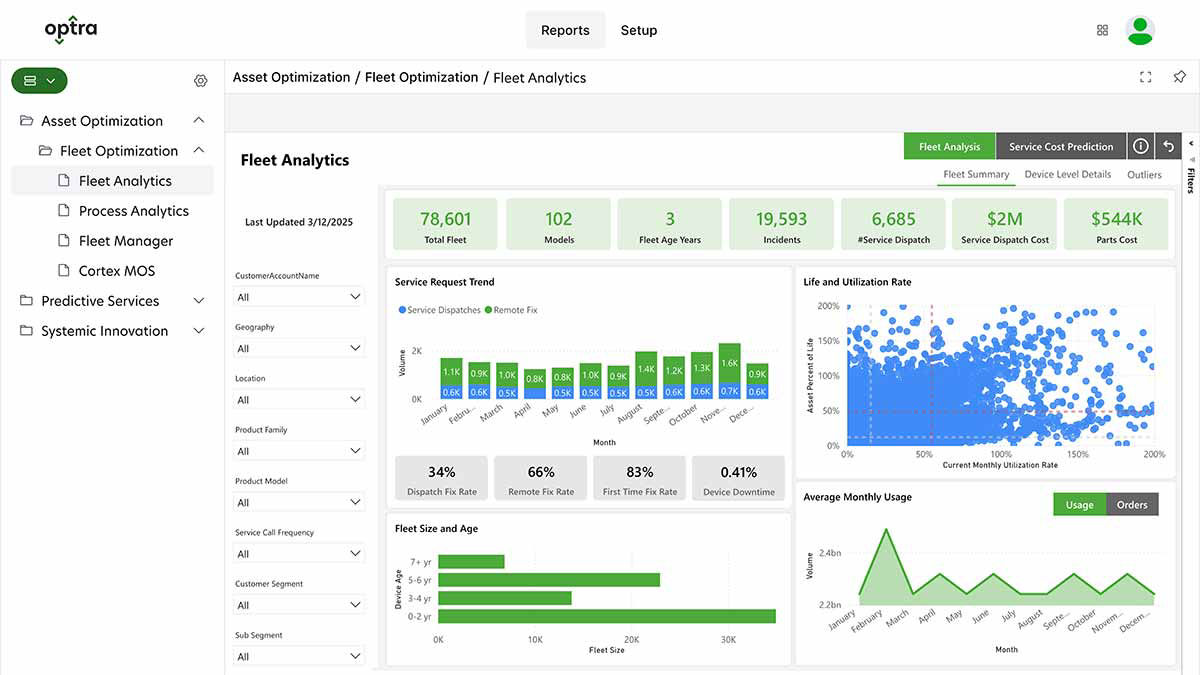Open the settings gear above the sidebar
This screenshot has height=675, width=1200.
point(200,80)
